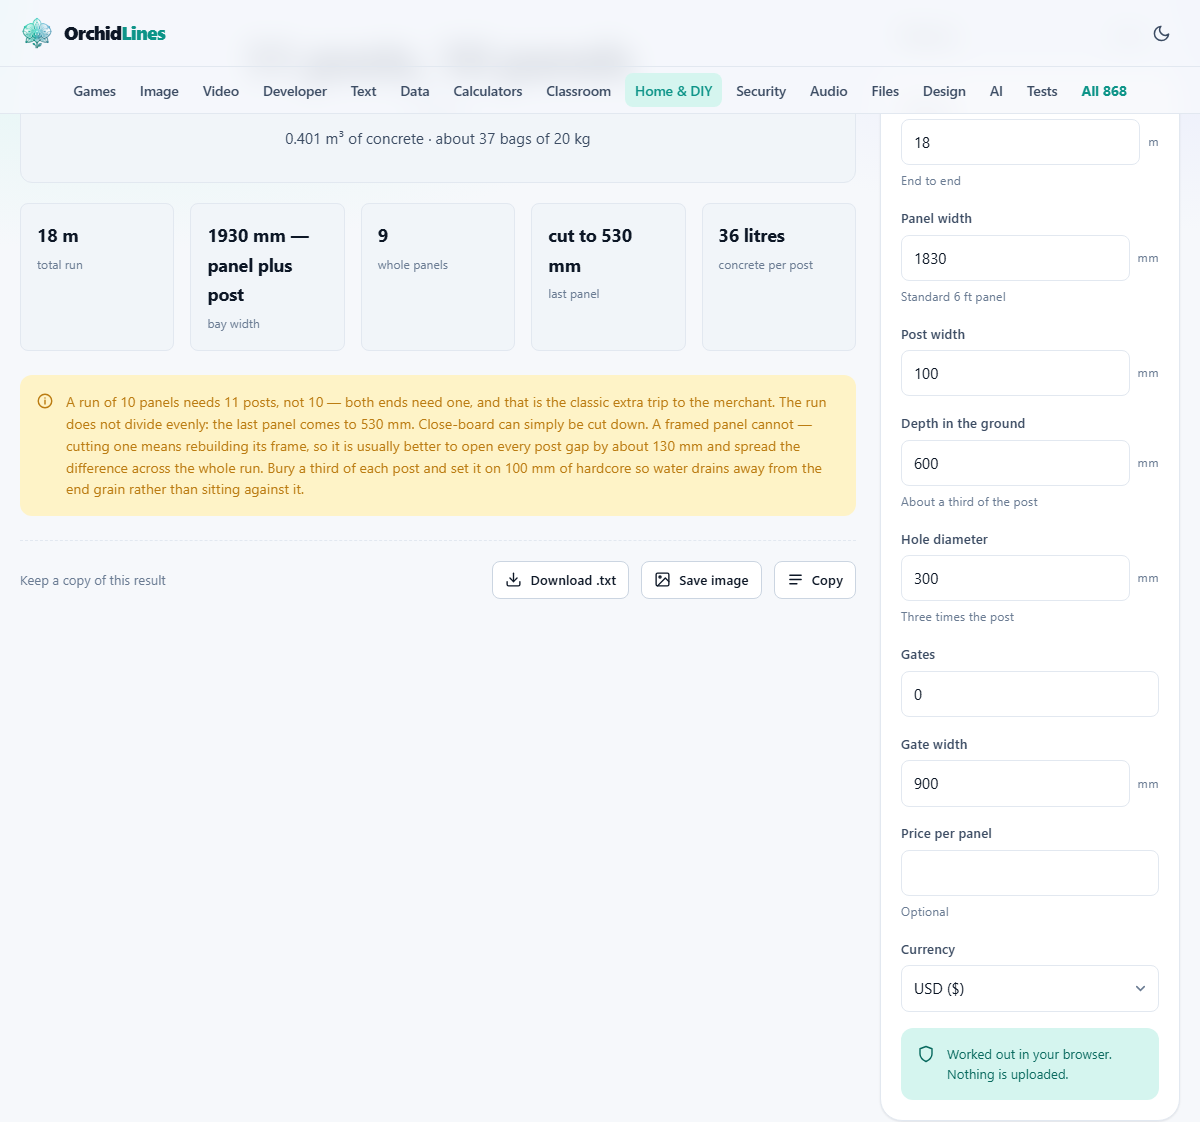Select the Home & DIY category
The height and width of the screenshot is (1122, 1200).
(x=674, y=91)
